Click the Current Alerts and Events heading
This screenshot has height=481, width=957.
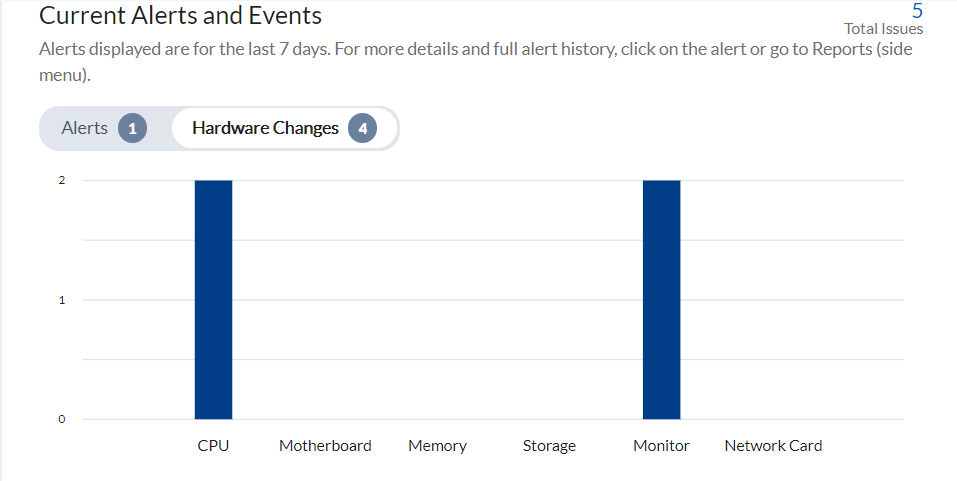[181, 15]
